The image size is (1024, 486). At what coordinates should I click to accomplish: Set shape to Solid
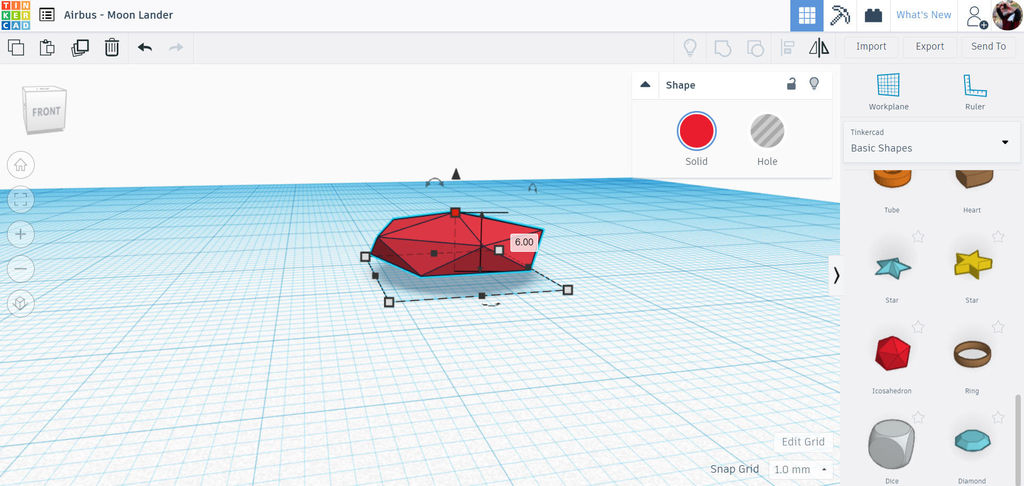click(x=696, y=131)
